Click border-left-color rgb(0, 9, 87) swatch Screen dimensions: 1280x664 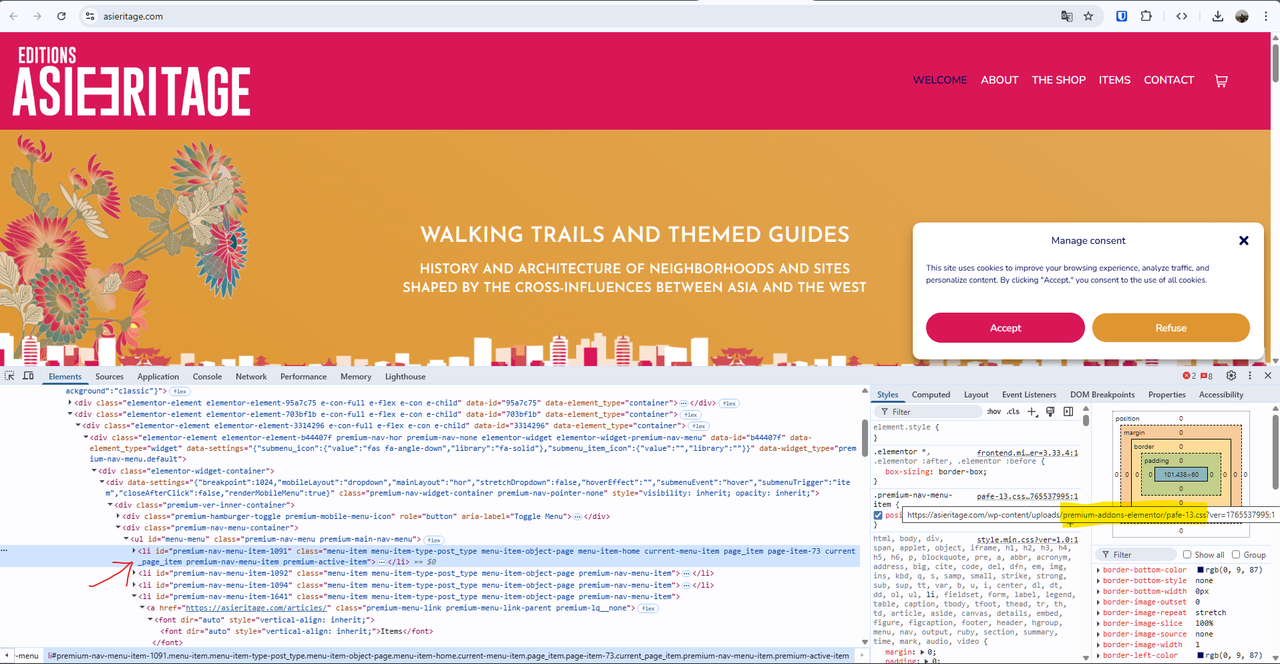[1201, 655]
